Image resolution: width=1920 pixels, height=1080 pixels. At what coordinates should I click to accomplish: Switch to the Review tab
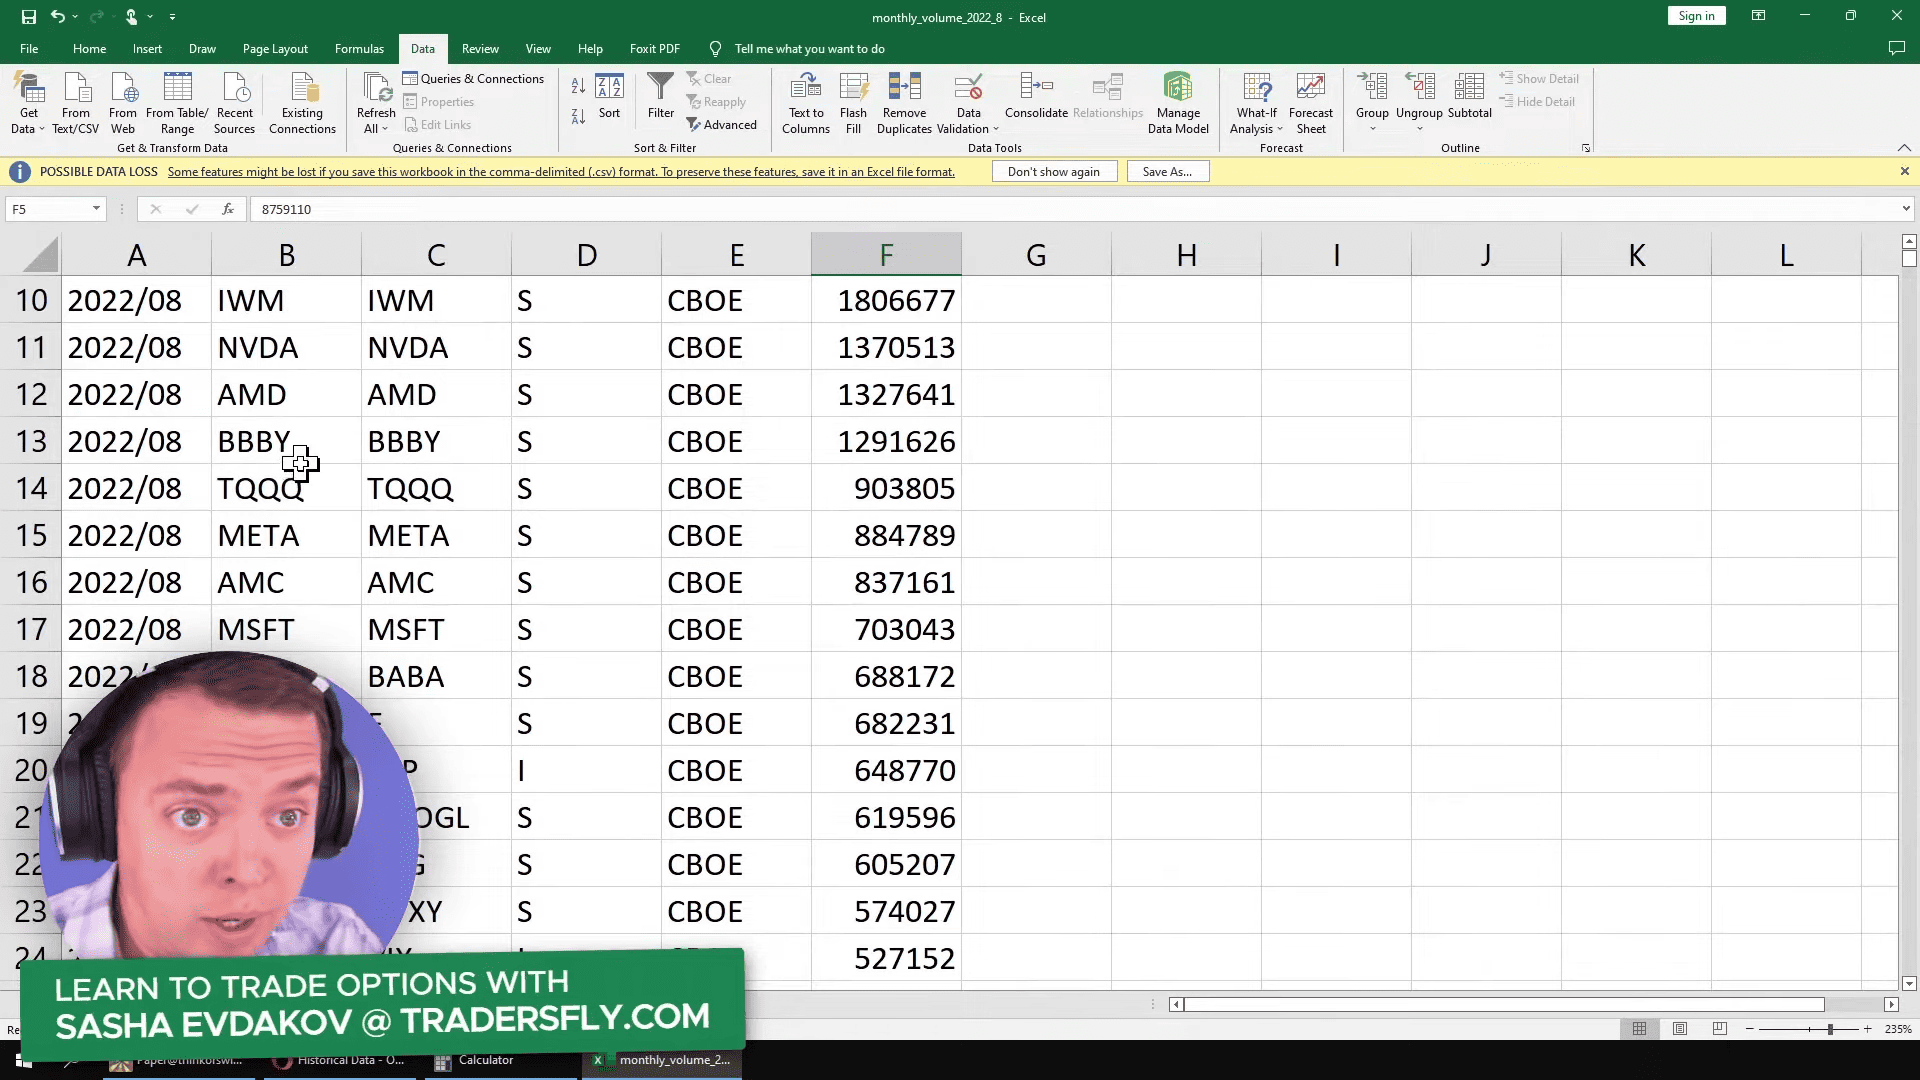click(x=480, y=49)
